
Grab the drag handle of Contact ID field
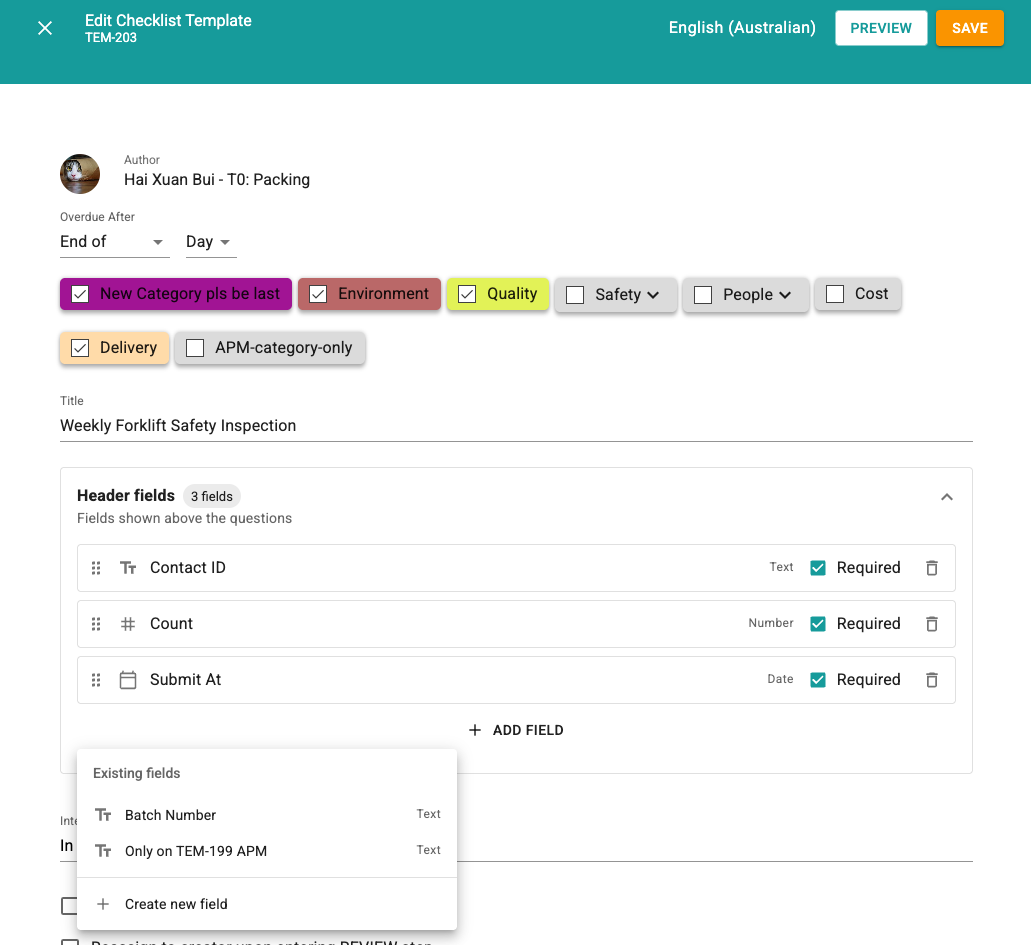(96, 568)
